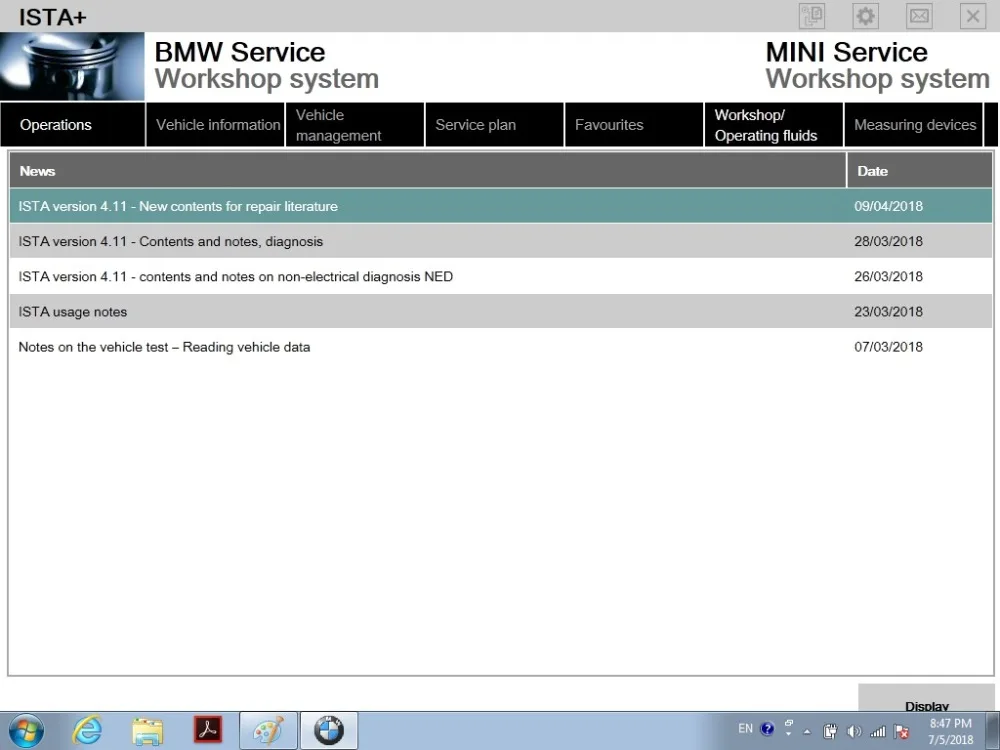Click the MINI Service Workshop system text

tap(878, 66)
